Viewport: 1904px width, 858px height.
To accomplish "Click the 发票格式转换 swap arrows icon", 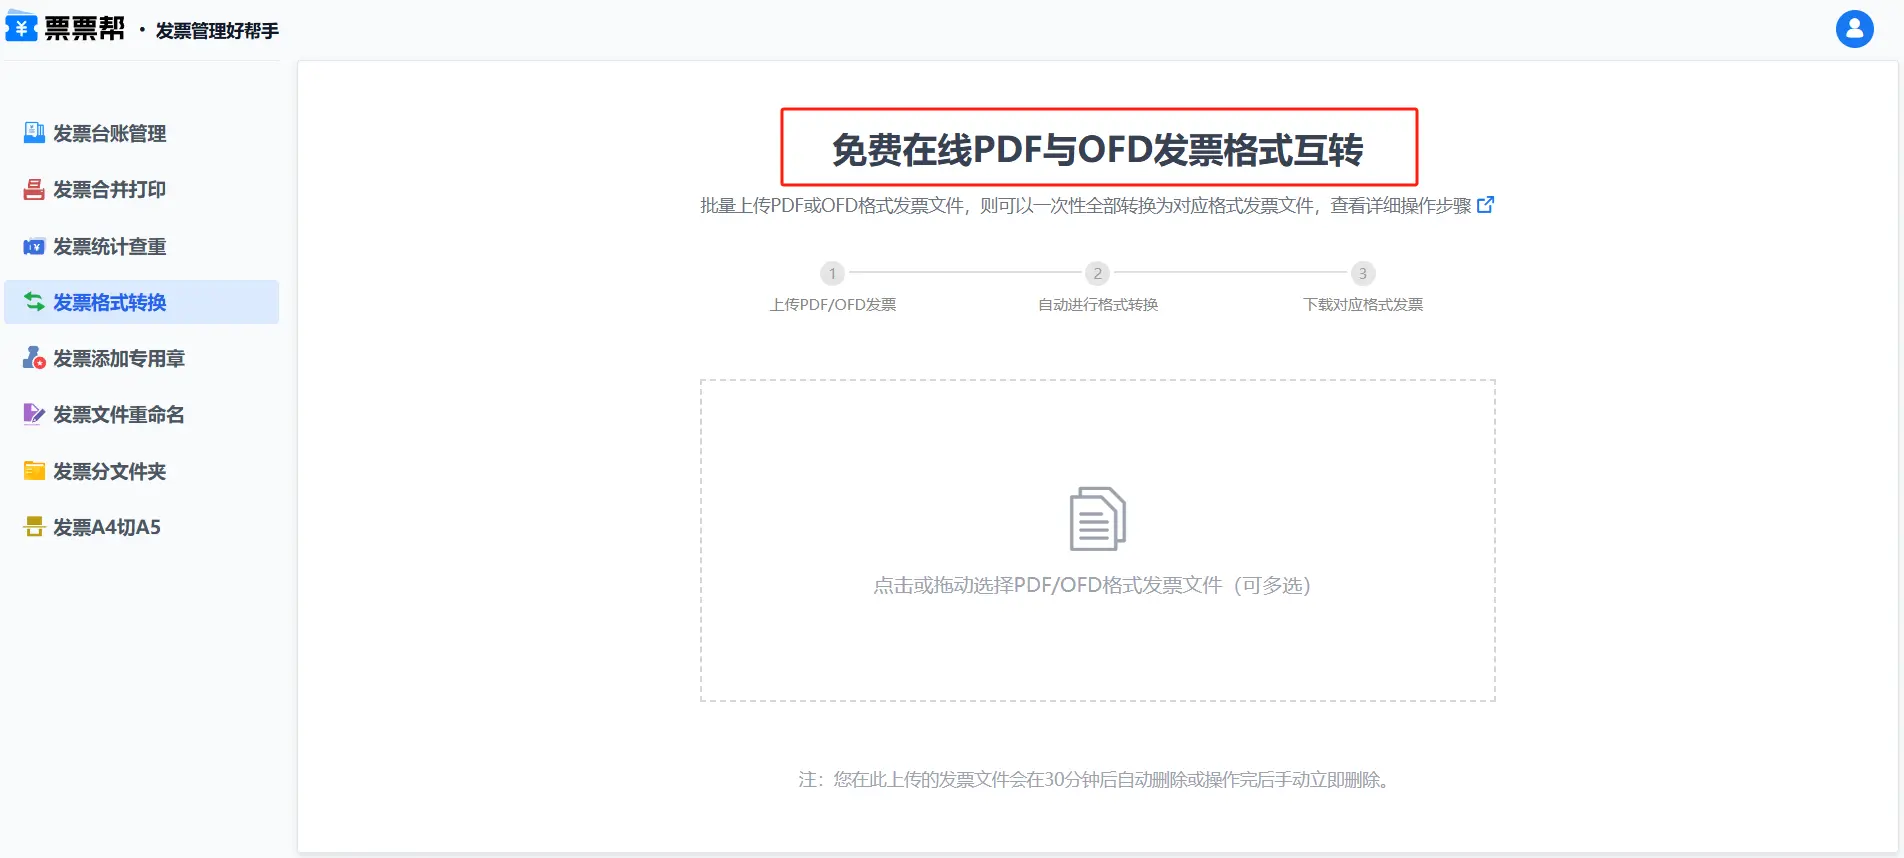I will pyautogui.click(x=34, y=302).
